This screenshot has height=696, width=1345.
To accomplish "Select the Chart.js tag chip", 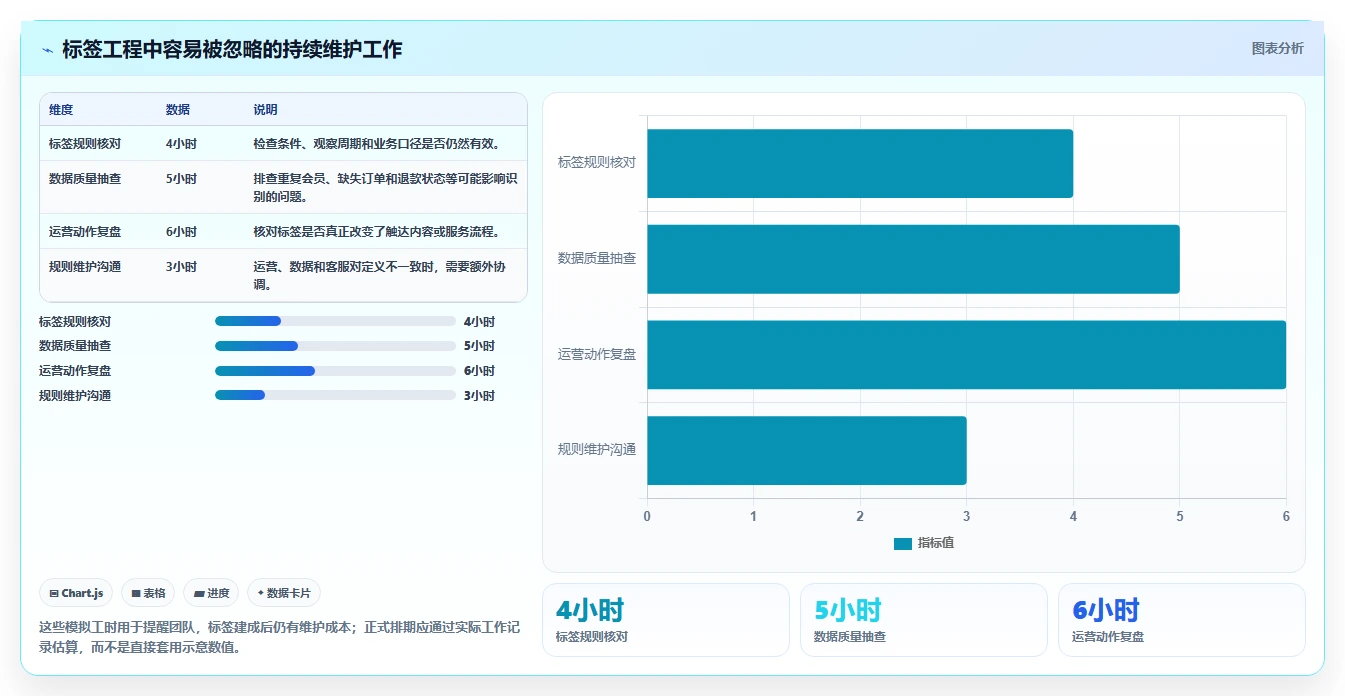I will [76, 593].
